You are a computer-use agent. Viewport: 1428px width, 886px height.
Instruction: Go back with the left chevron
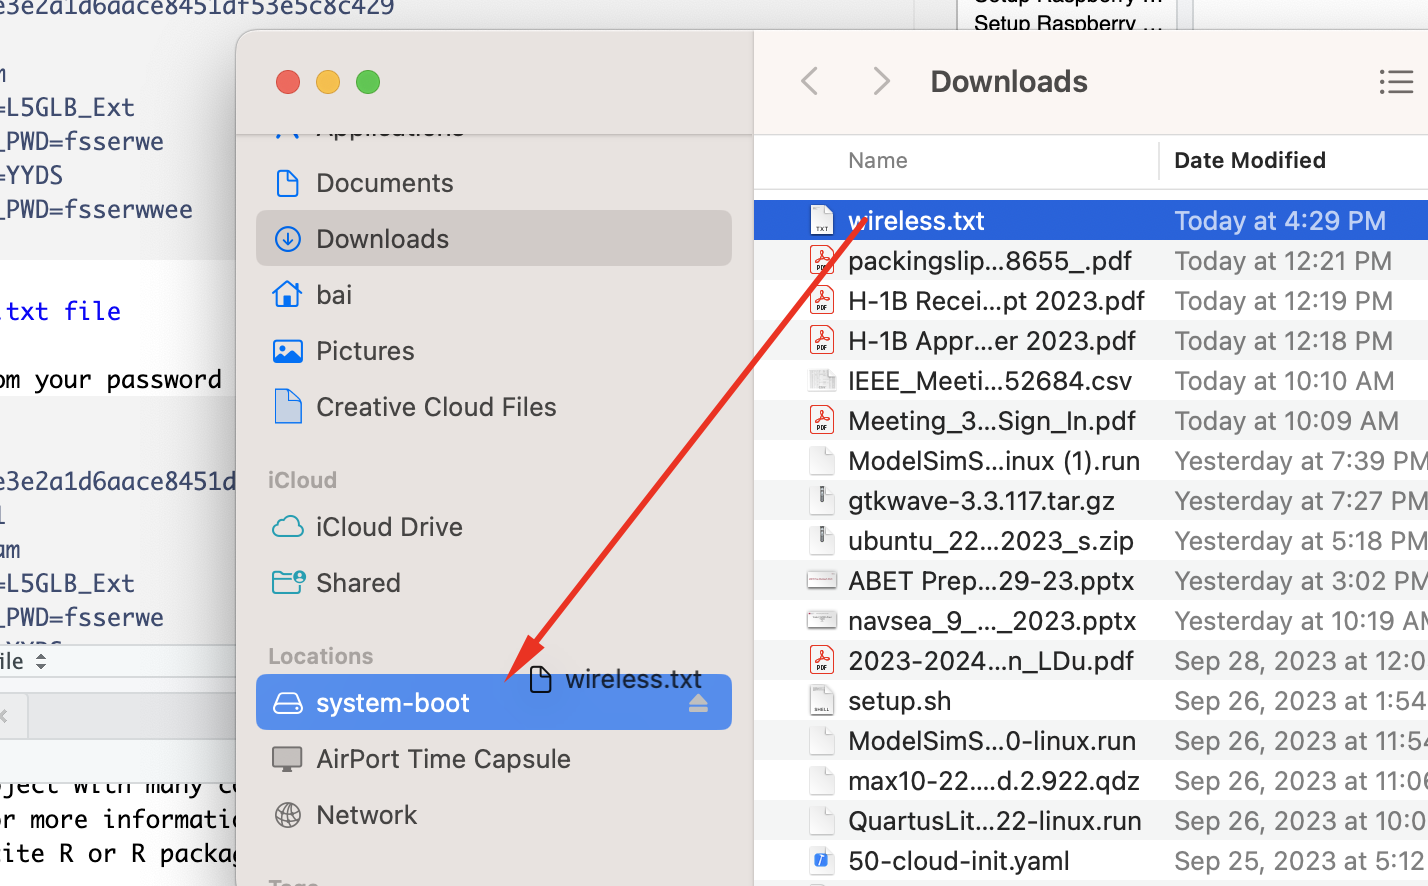(810, 82)
